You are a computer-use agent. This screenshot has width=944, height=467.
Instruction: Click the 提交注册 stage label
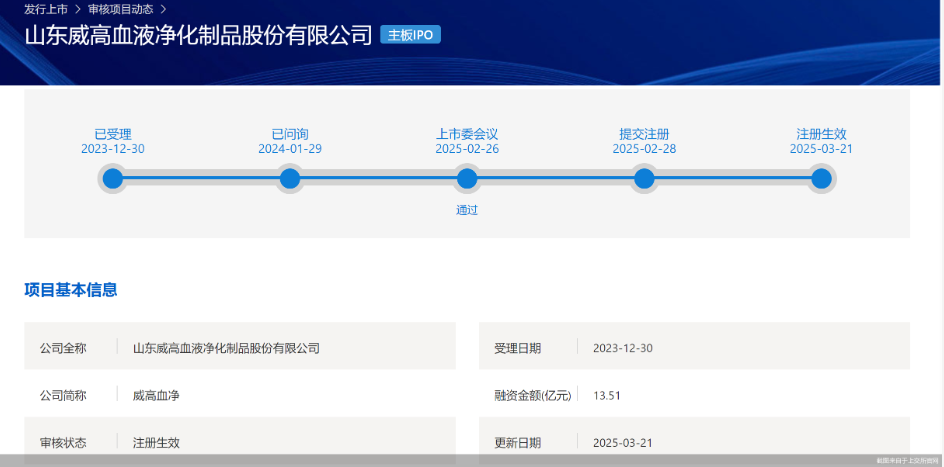[x=644, y=134]
